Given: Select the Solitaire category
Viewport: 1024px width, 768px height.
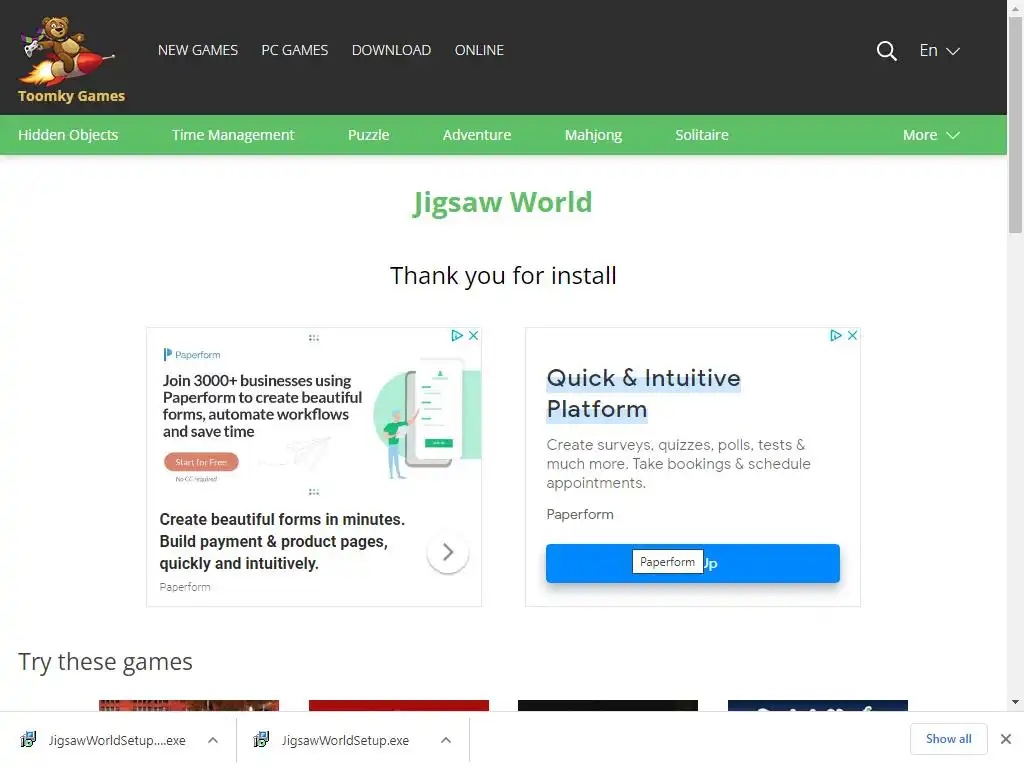Looking at the screenshot, I should click(701, 135).
